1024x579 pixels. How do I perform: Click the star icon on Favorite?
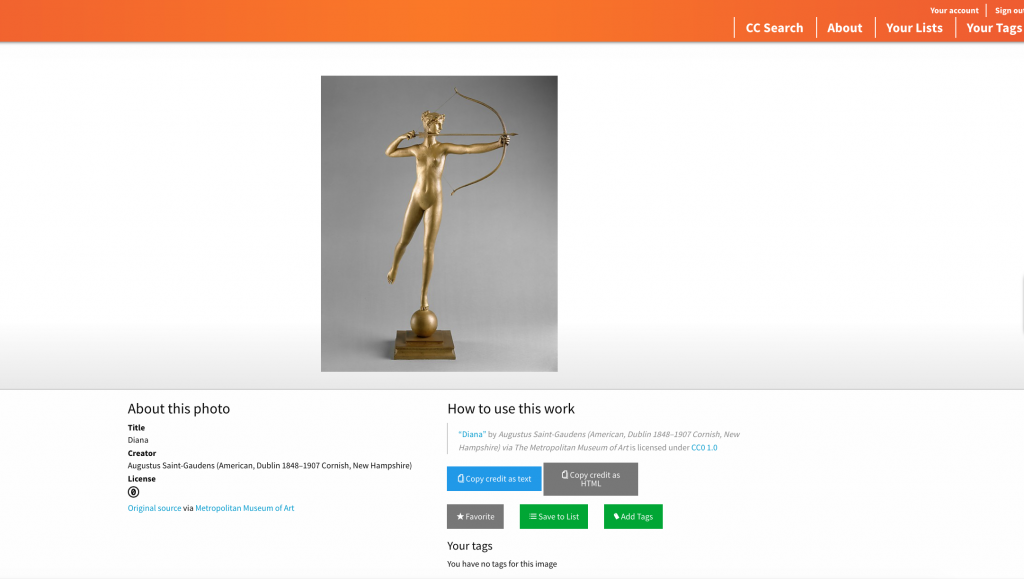(x=460, y=516)
